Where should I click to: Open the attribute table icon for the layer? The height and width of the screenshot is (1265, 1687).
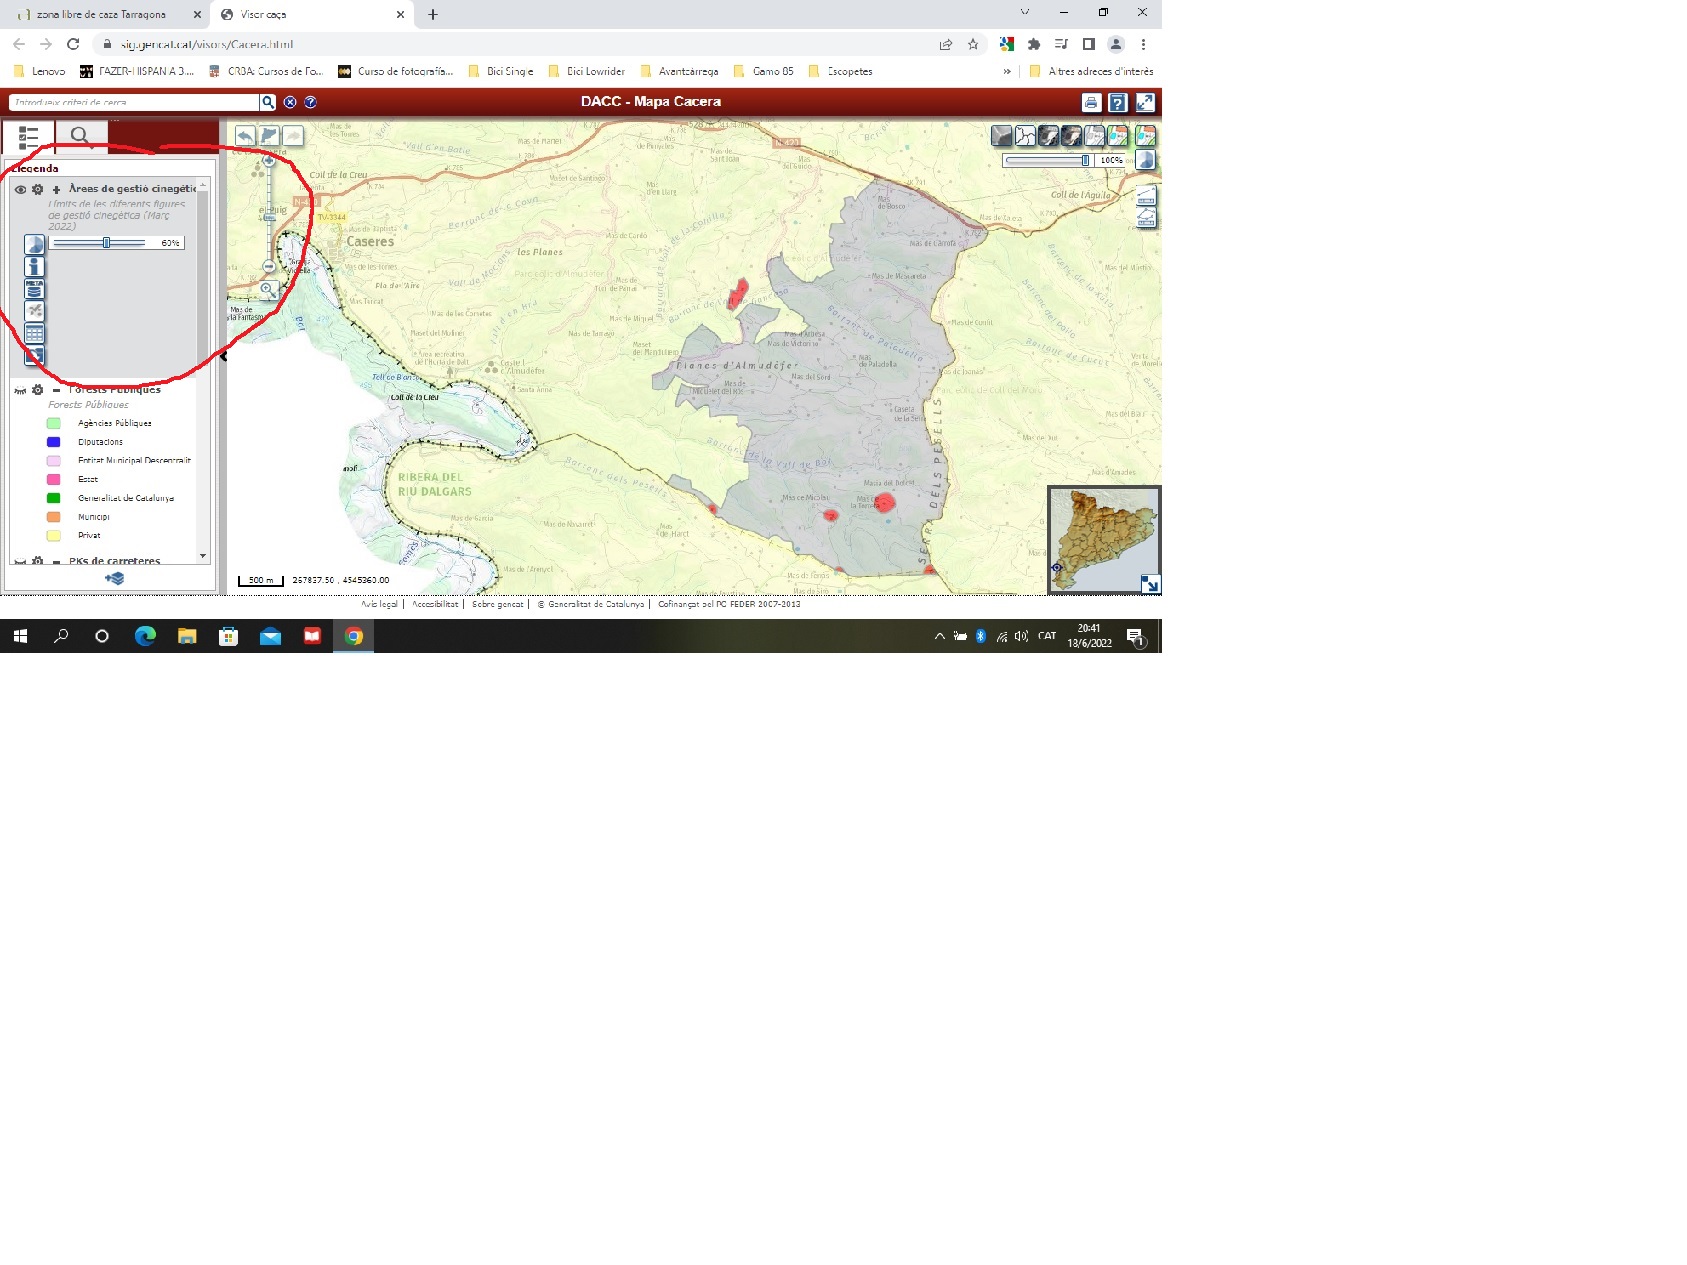(x=34, y=334)
